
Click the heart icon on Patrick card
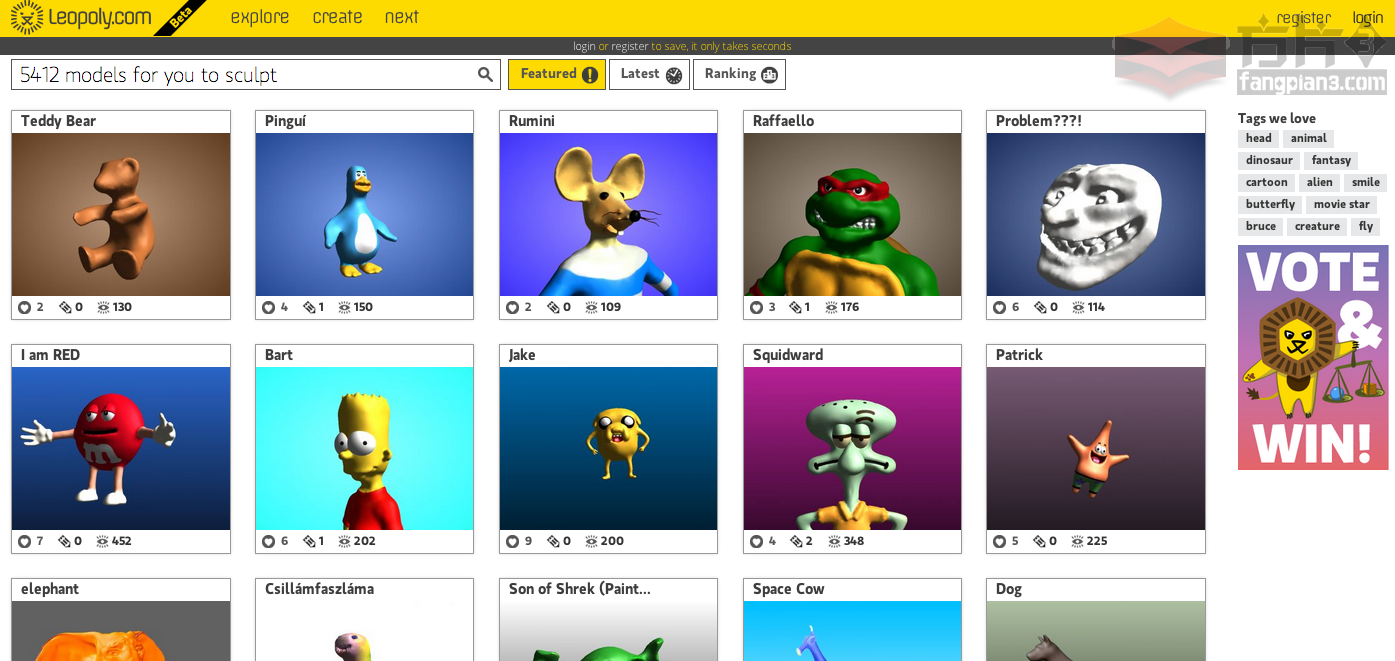1000,542
